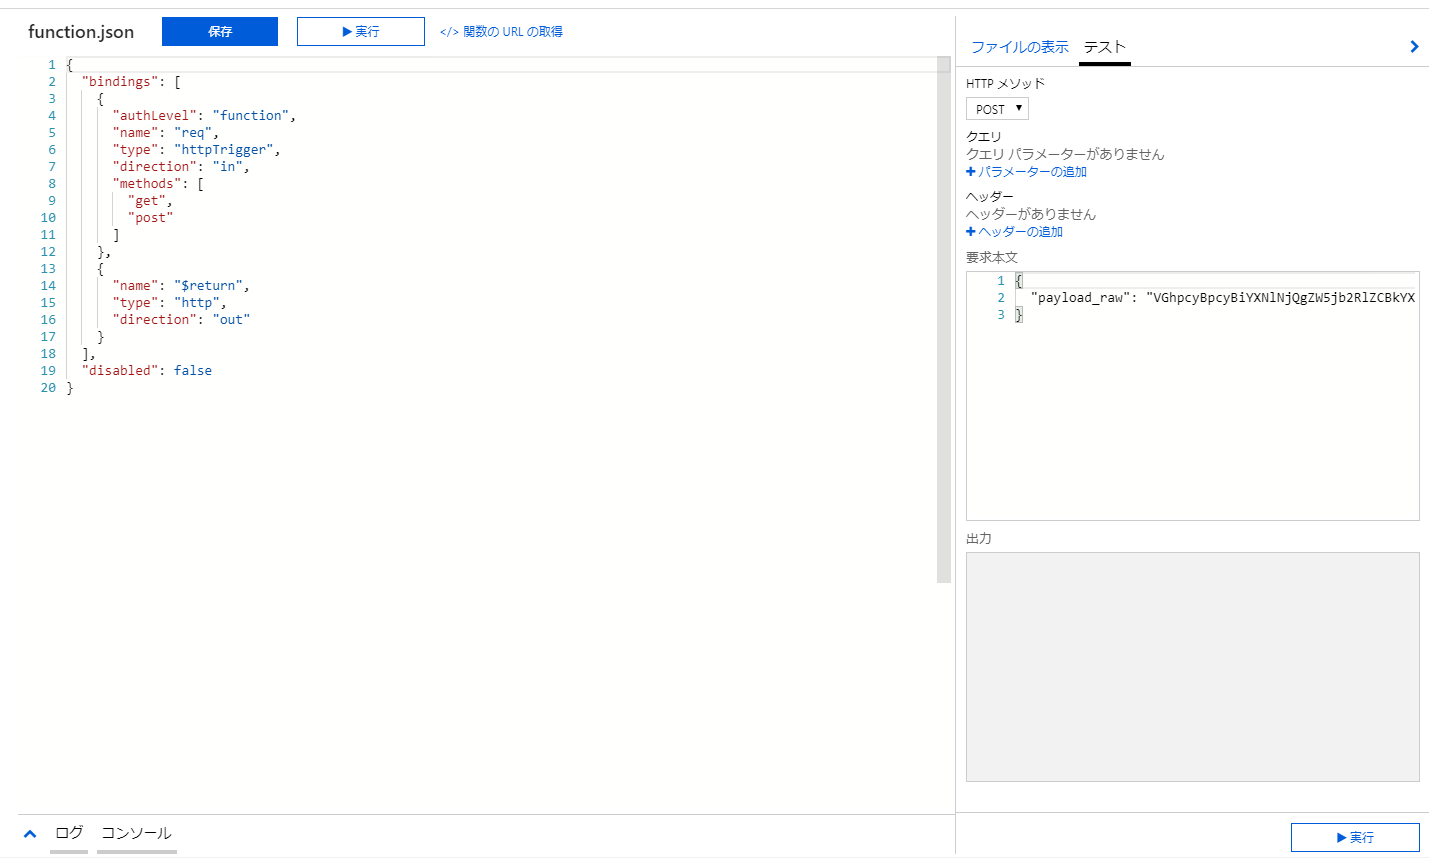
Task: Click the payload_raw line in request body
Action: click(x=1223, y=298)
